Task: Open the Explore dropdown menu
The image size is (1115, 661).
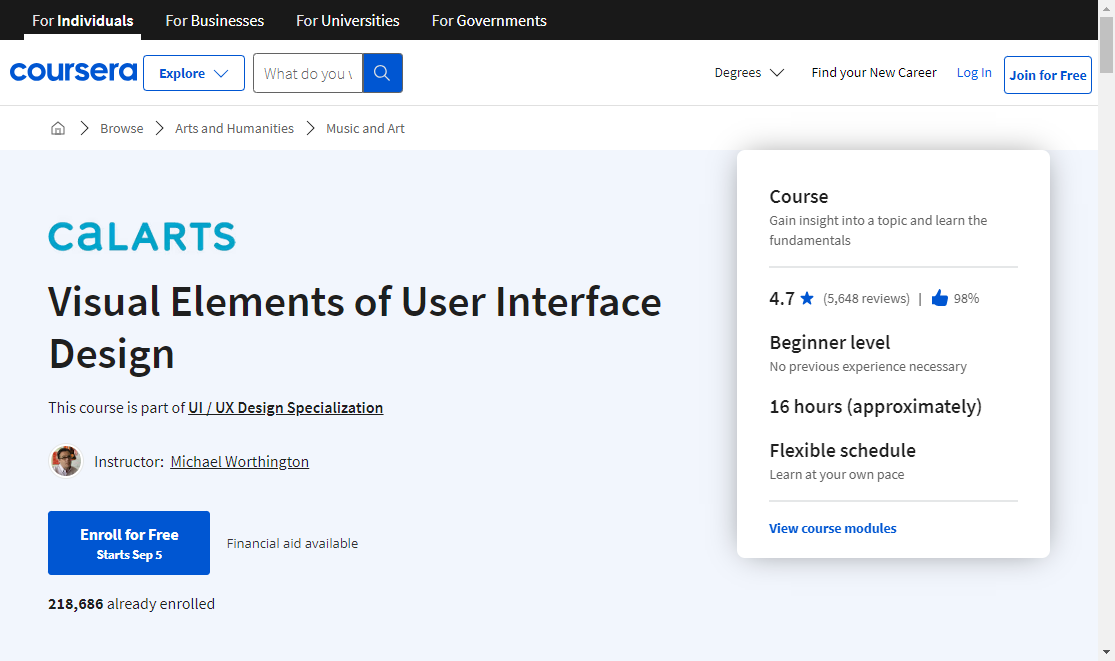Action: tap(194, 73)
